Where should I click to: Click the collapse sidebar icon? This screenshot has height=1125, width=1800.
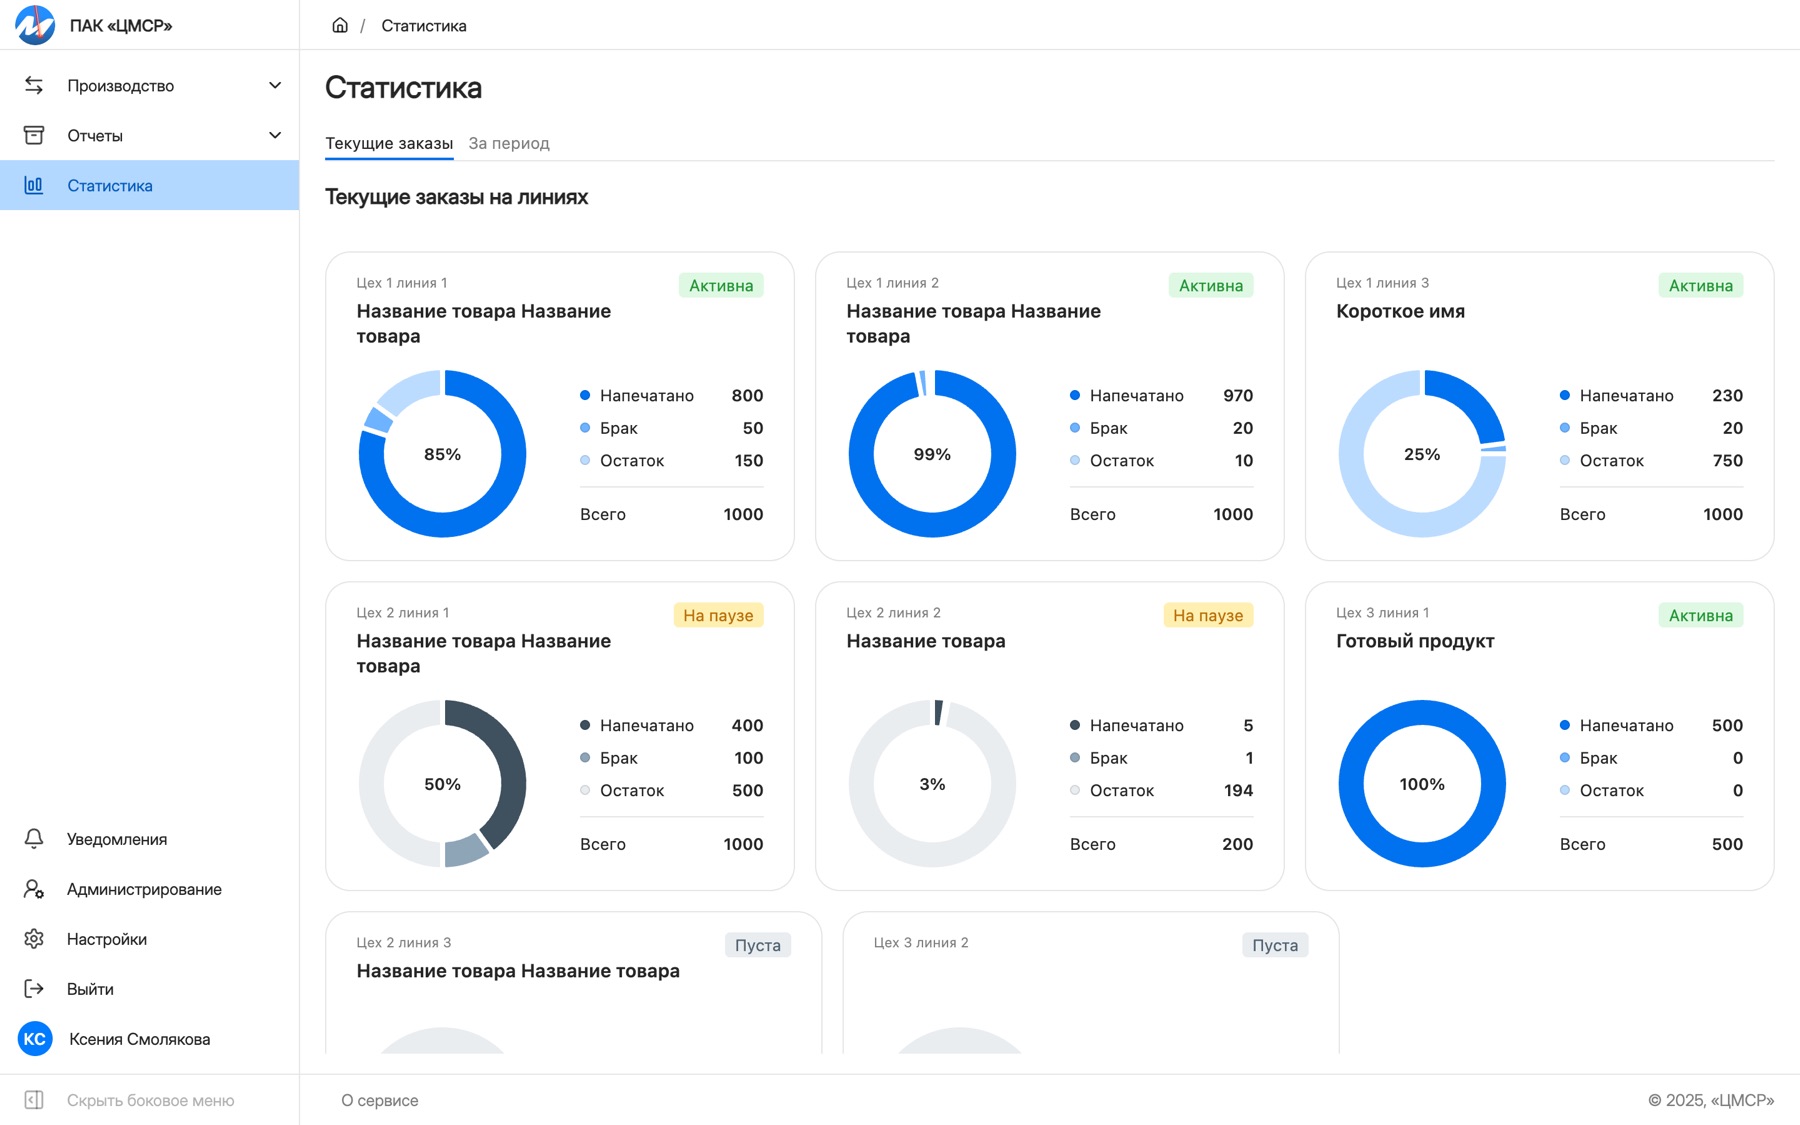pos(34,1100)
